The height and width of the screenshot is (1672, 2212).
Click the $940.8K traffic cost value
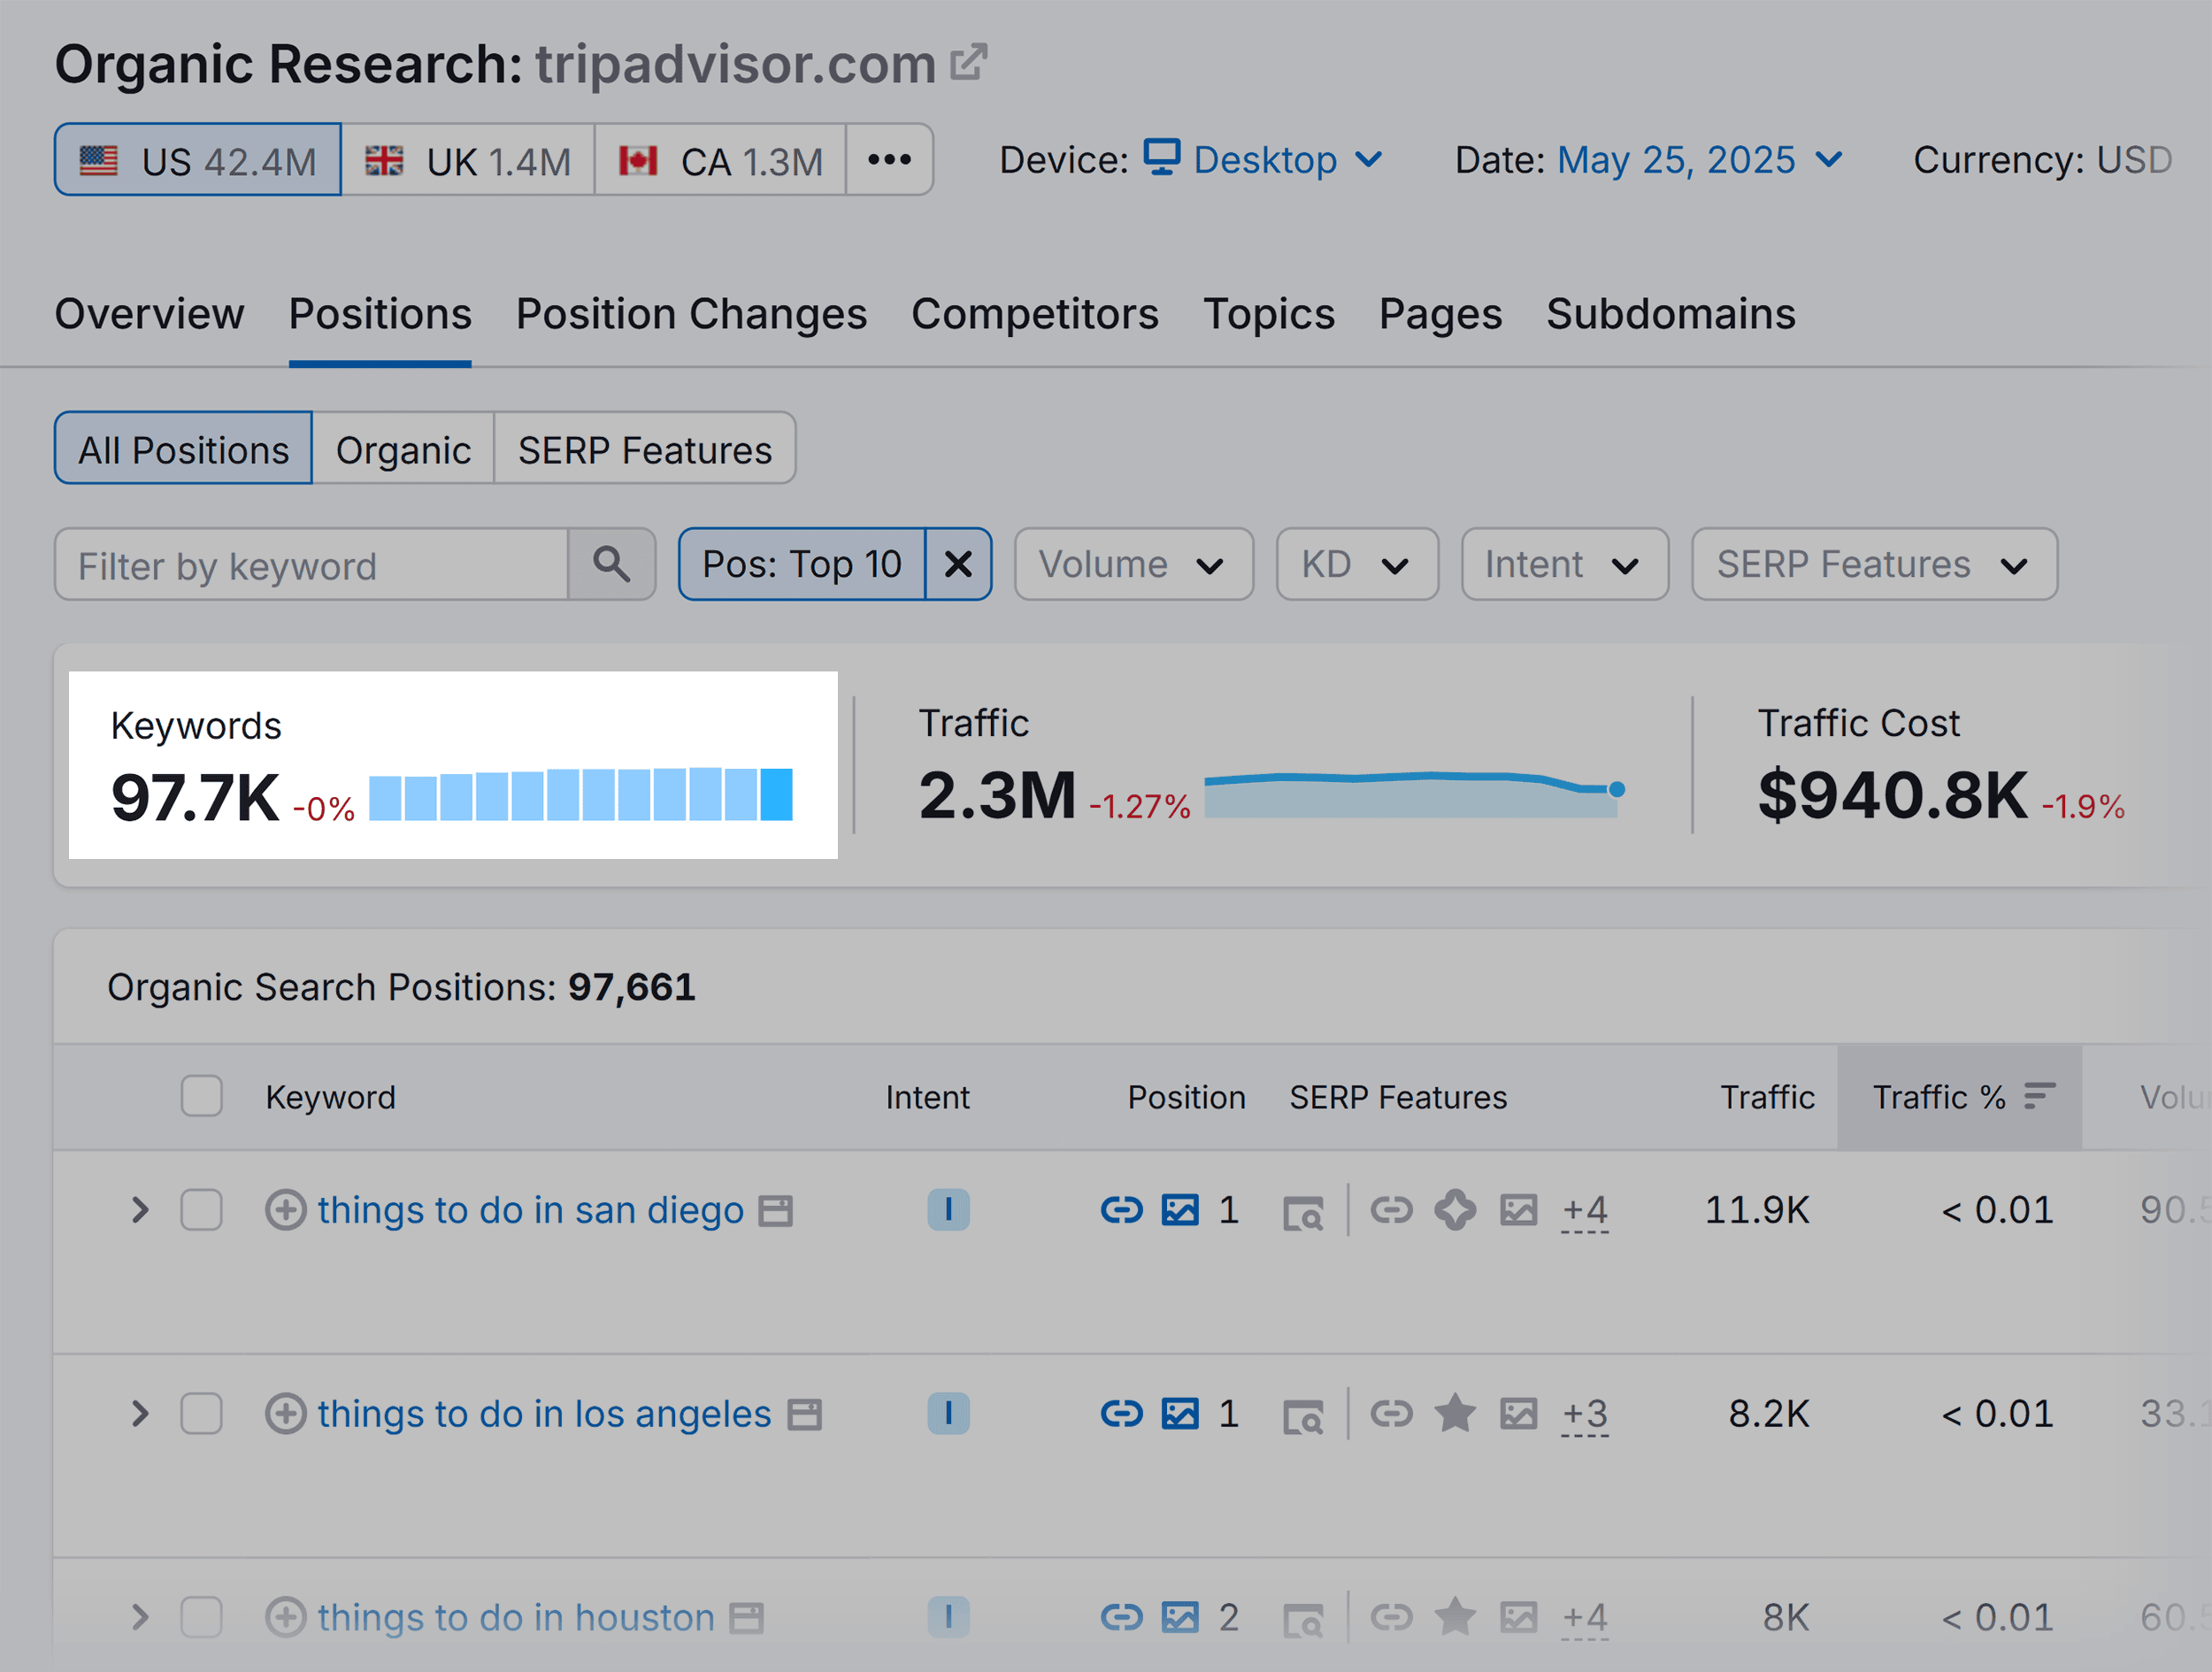pos(1892,796)
